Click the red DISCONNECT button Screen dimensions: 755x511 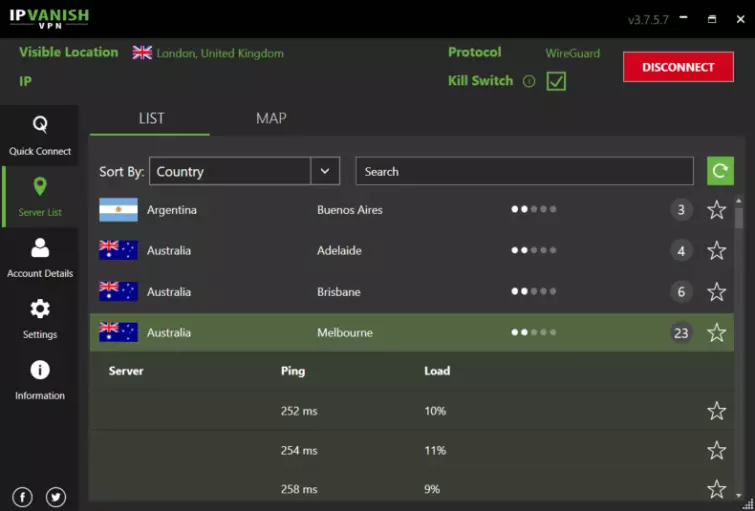click(x=678, y=67)
